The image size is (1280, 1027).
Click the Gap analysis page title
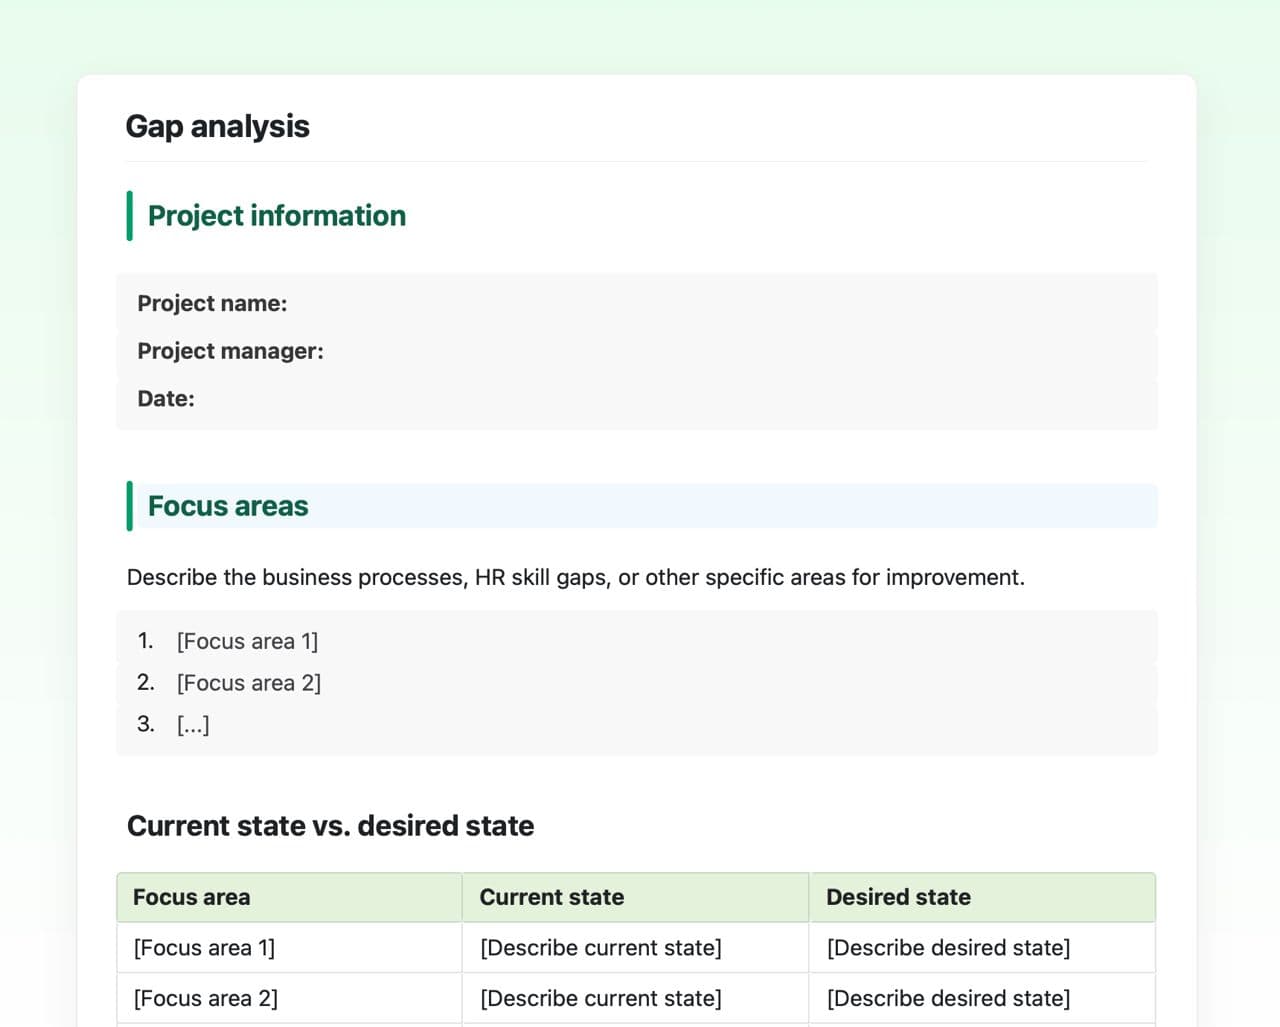coord(217,127)
